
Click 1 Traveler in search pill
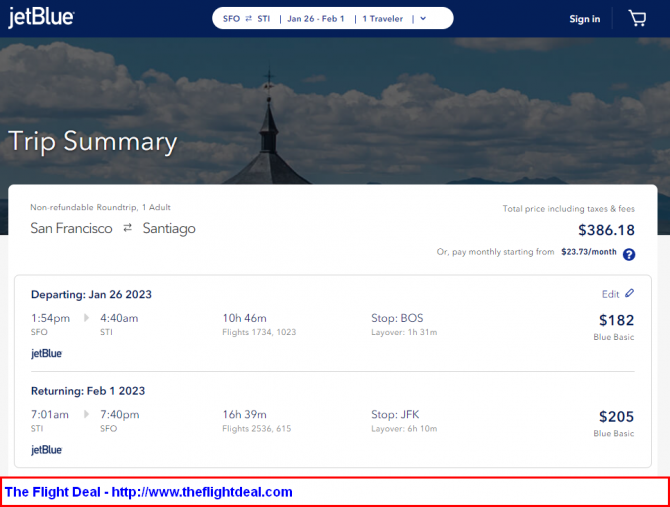(383, 19)
